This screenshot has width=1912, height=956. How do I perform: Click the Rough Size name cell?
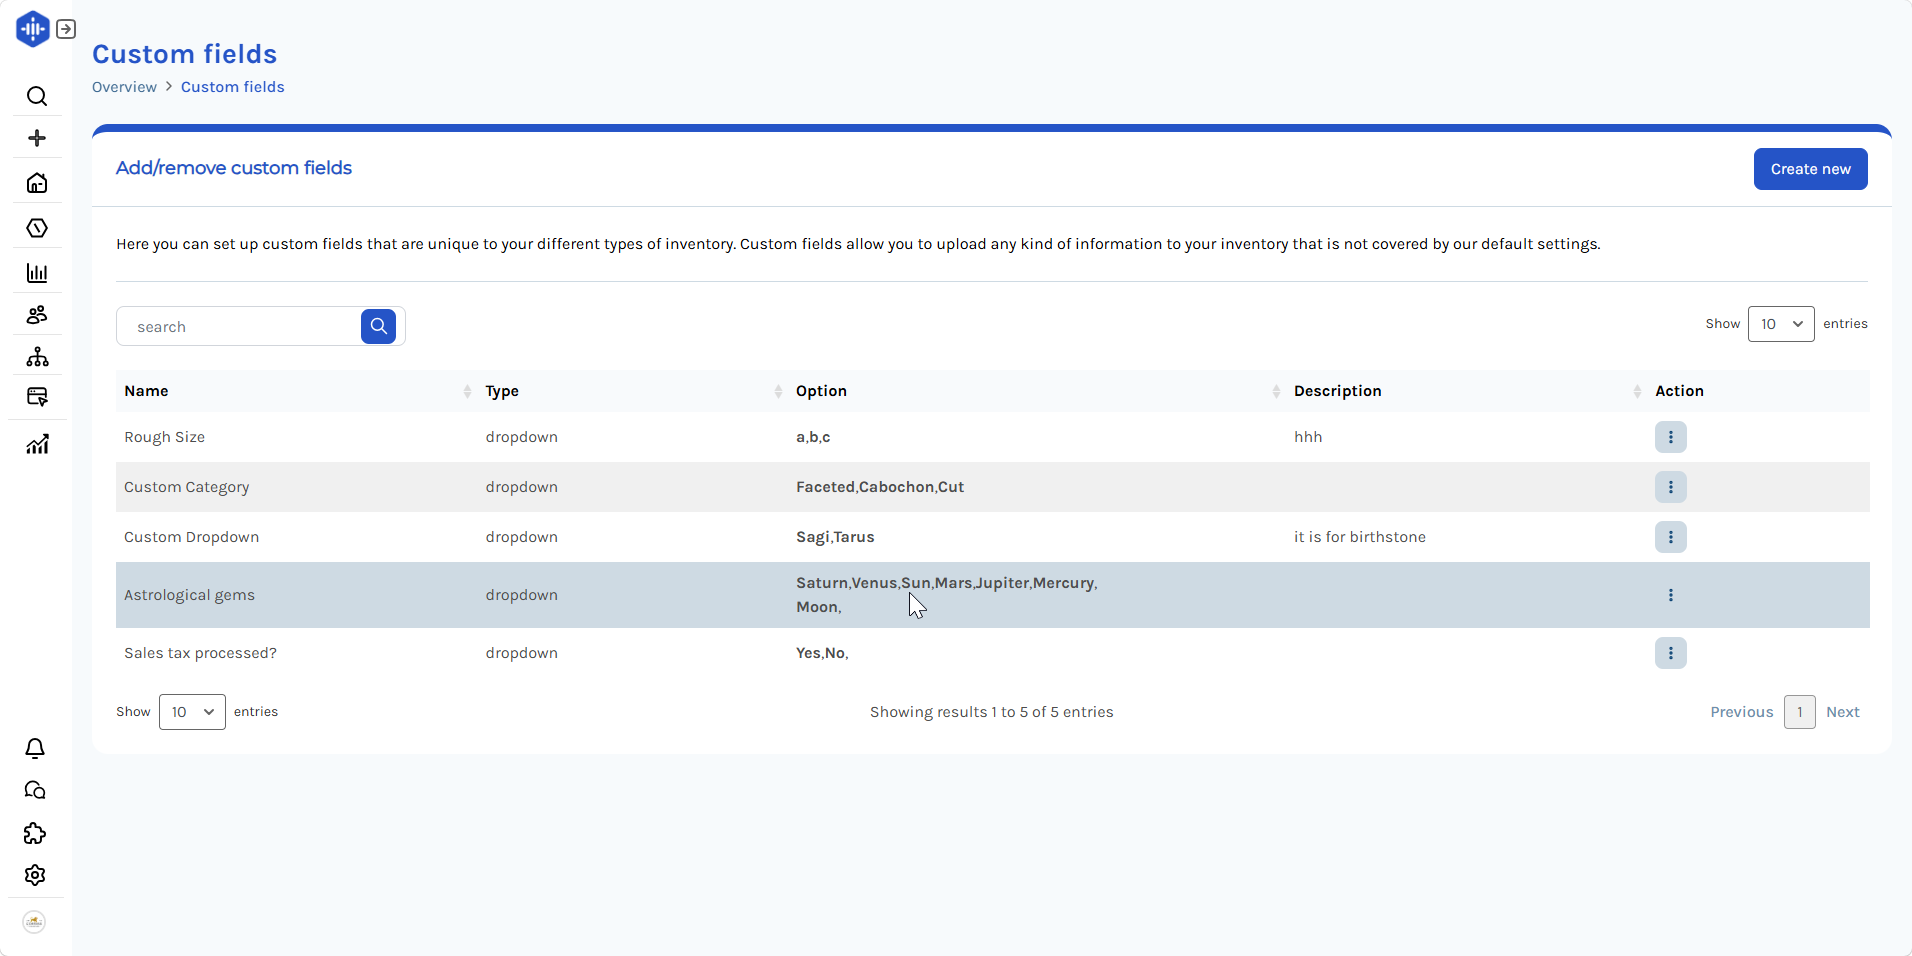coord(164,437)
